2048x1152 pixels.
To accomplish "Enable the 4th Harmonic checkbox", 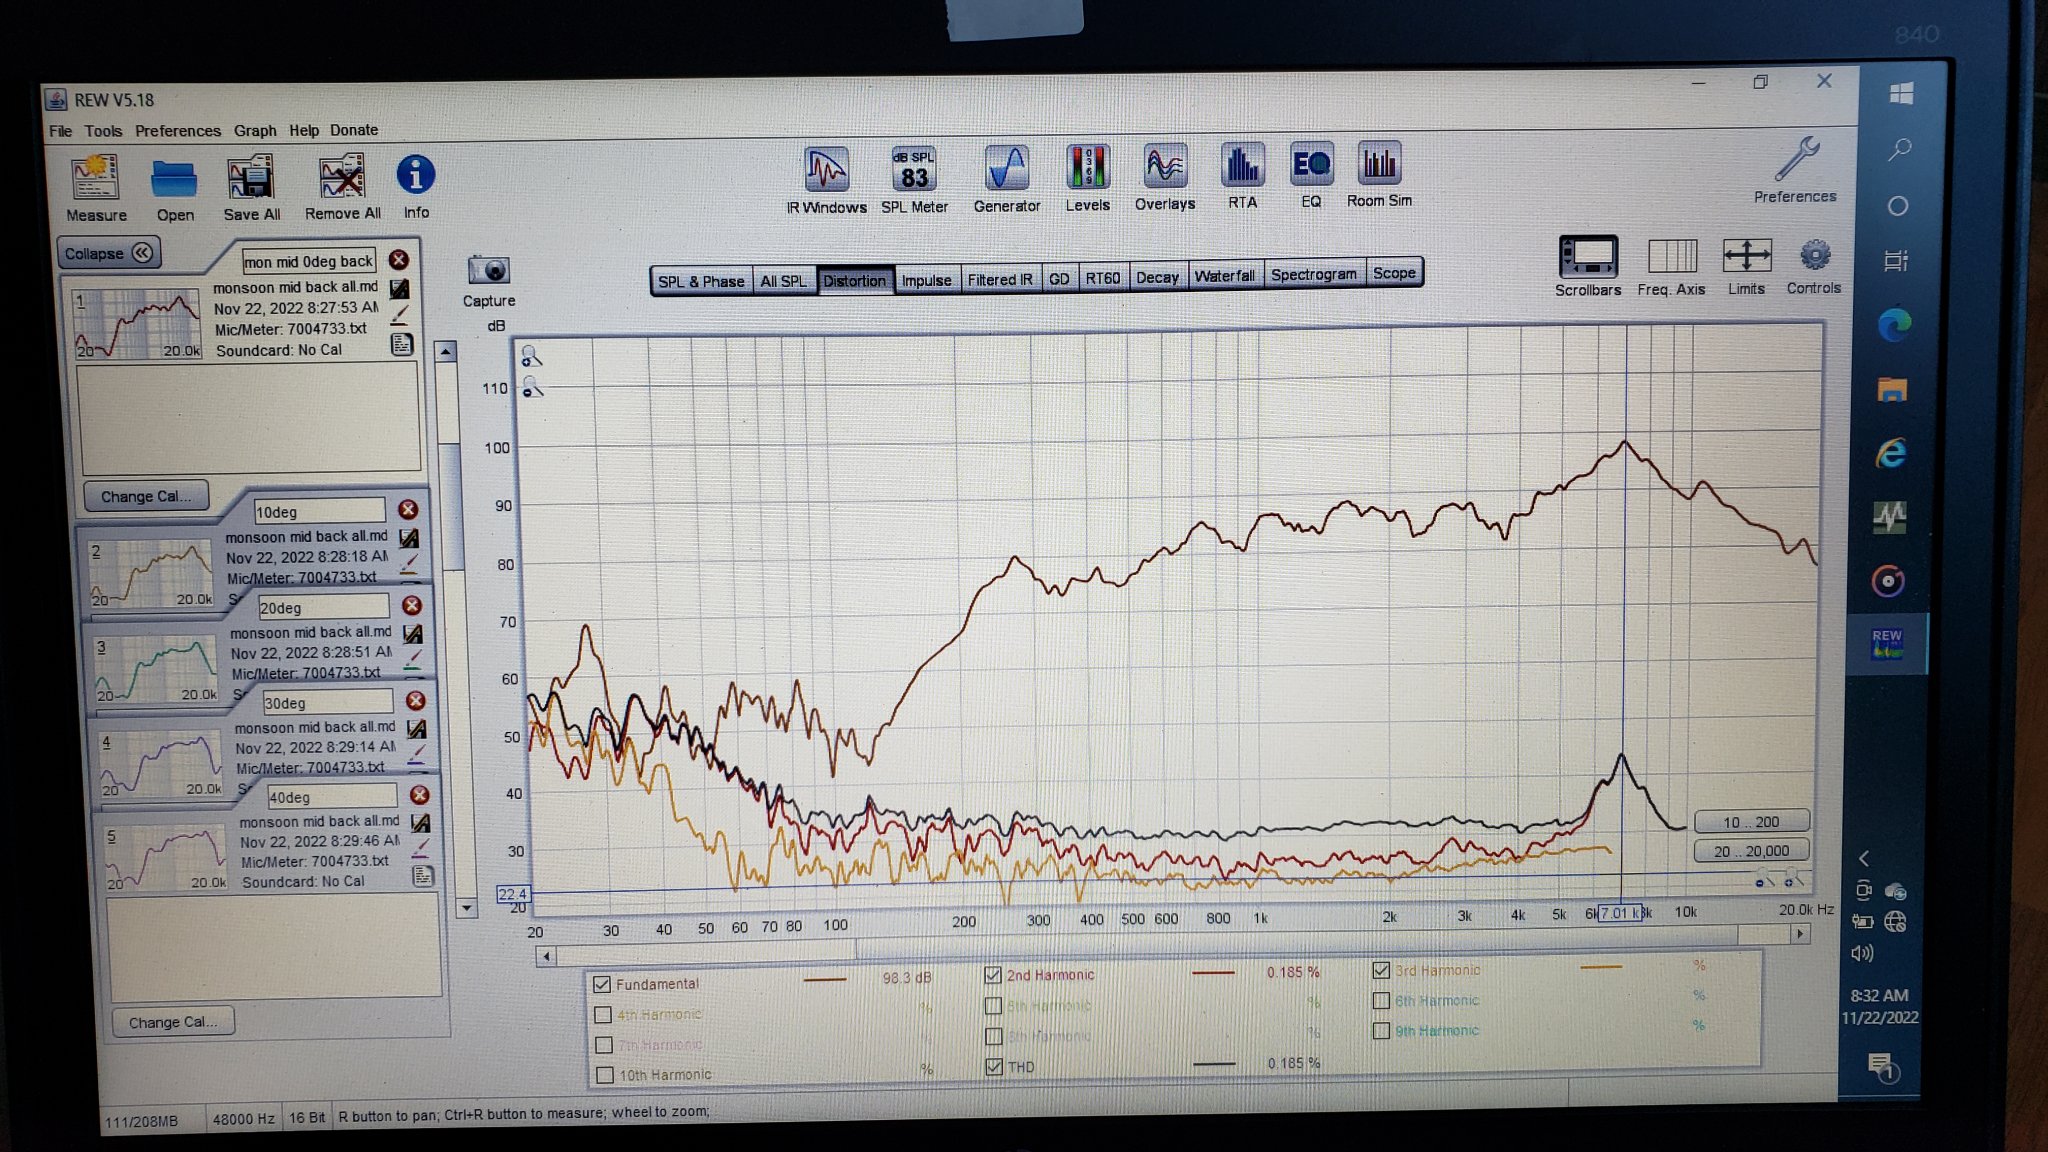I will pyautogui.click(x=603, y=1014).
